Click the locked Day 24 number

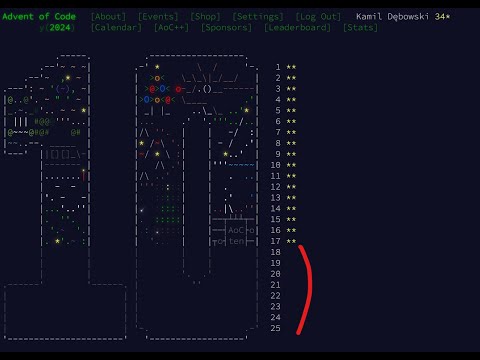[x=275, y=317]
